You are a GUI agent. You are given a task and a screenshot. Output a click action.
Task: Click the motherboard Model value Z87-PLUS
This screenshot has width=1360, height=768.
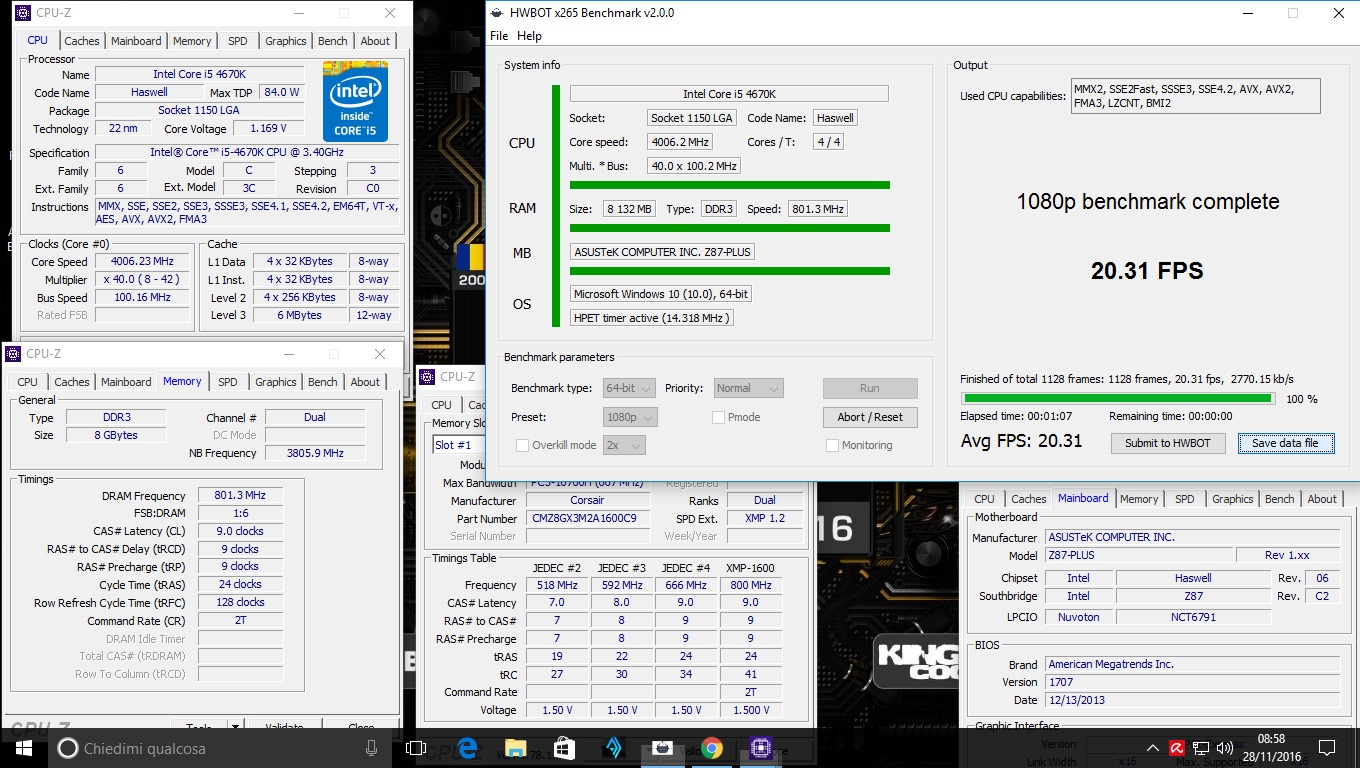coord(1139,555)
